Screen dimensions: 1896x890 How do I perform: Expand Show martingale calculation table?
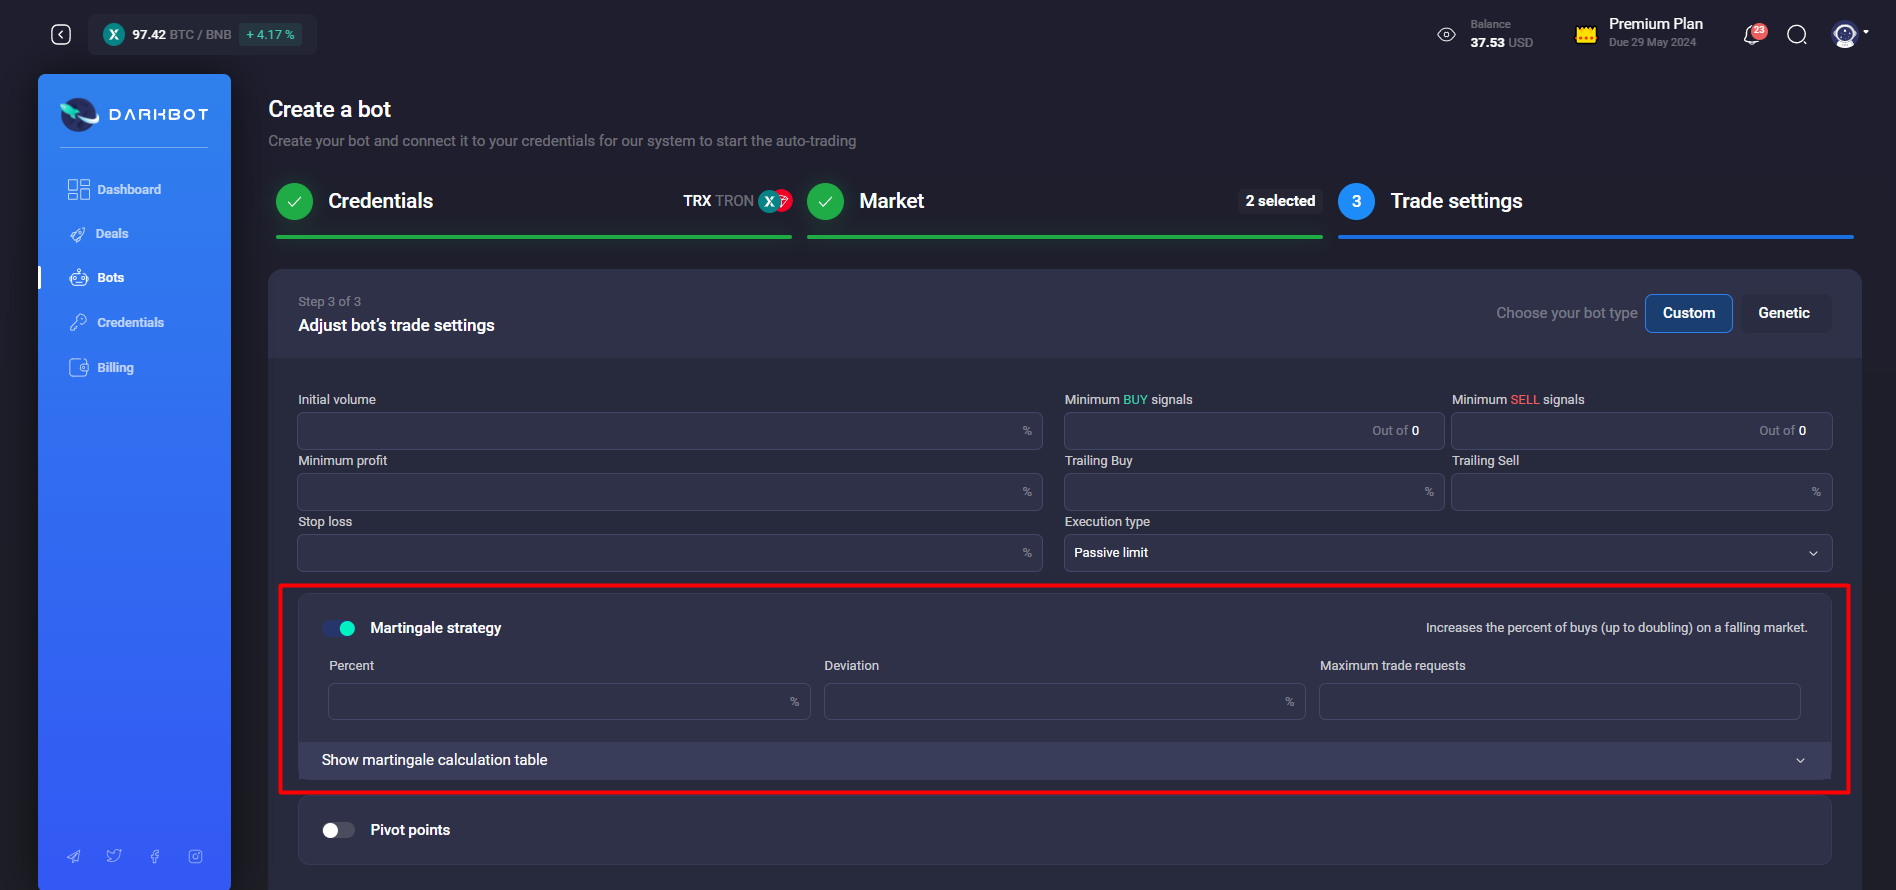coord(1064,760)
